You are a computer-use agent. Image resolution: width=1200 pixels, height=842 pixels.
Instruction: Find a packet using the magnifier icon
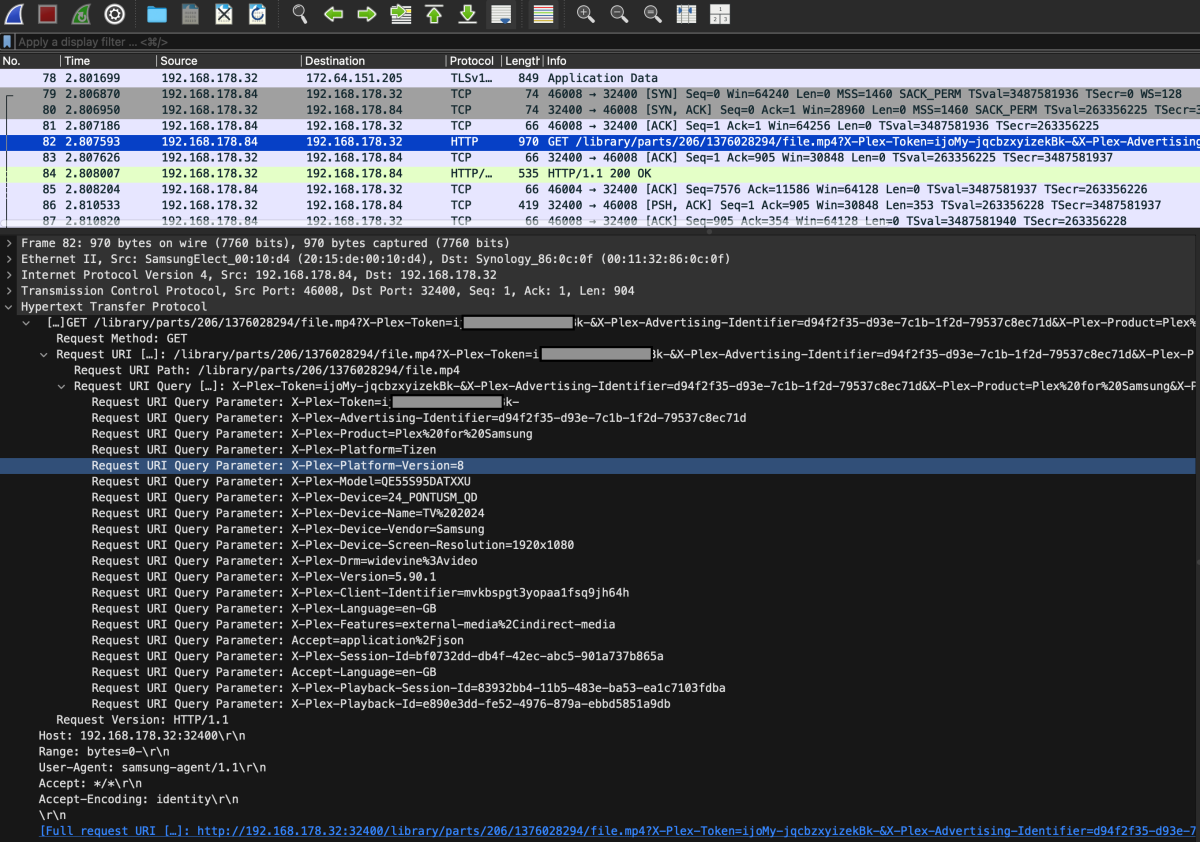click(298, 14)
